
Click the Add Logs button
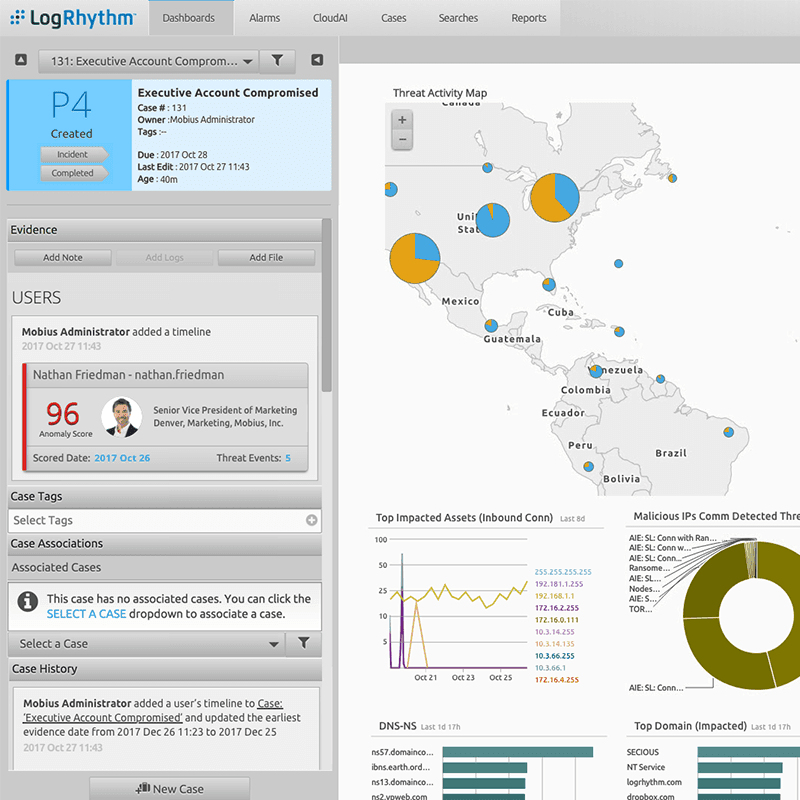click(164, 258)
